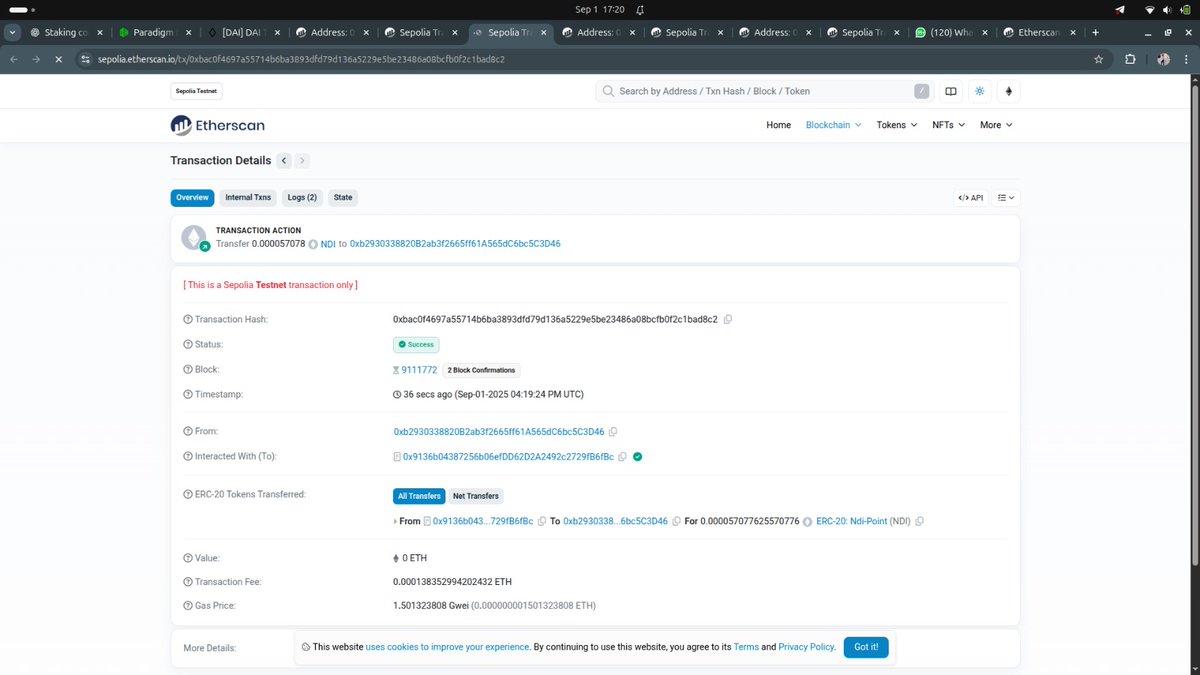Image resolution: width=1200 pixels, height=675 pixels.
Task: Open a new browser tab with the plus button
Action: [x=1096, y=32]
